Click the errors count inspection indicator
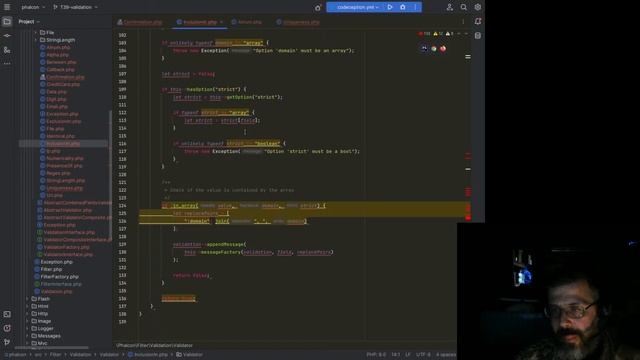The image size is (640, 360). coord(424,34)
